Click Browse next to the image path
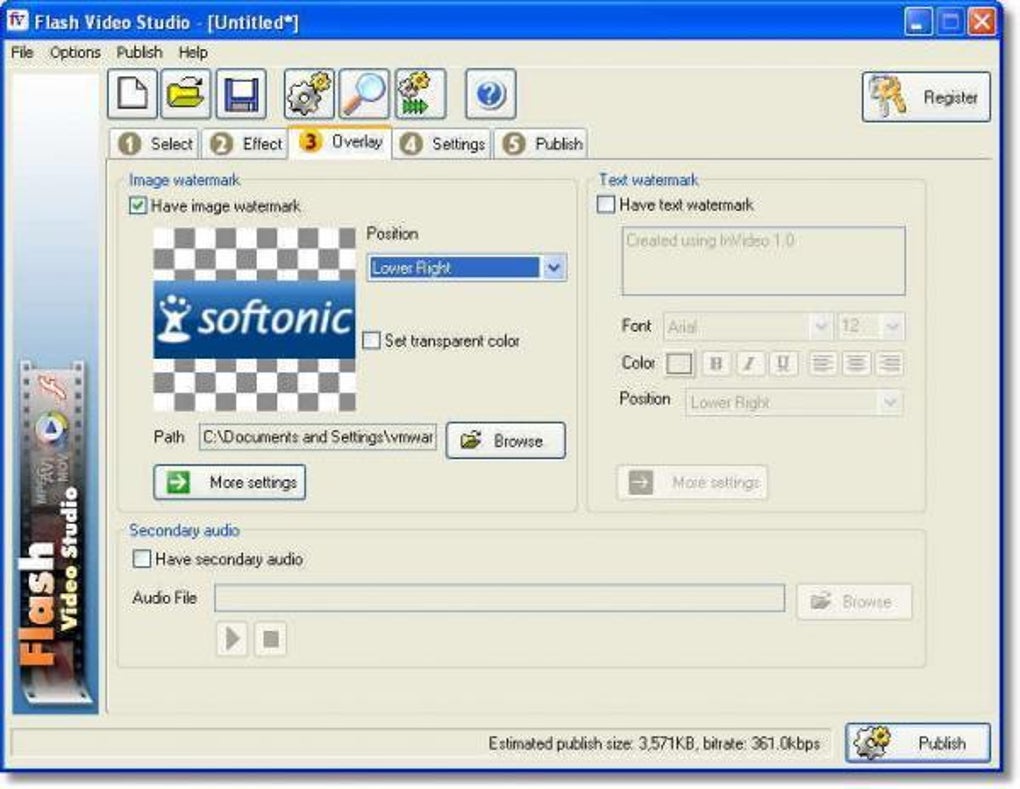Screen dimensions: 1020x789 [x=505, y=440]
